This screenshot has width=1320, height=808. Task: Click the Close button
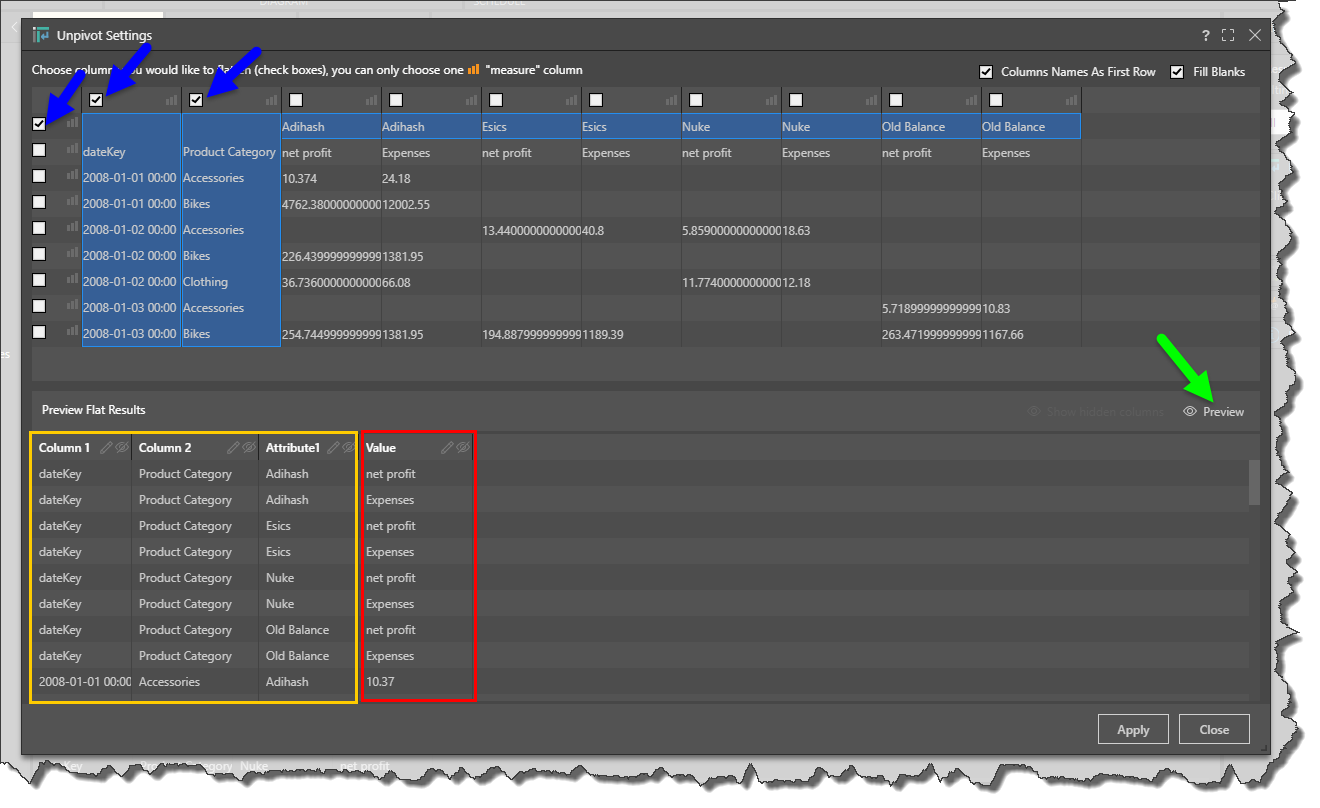click(x=1214, y=729)
